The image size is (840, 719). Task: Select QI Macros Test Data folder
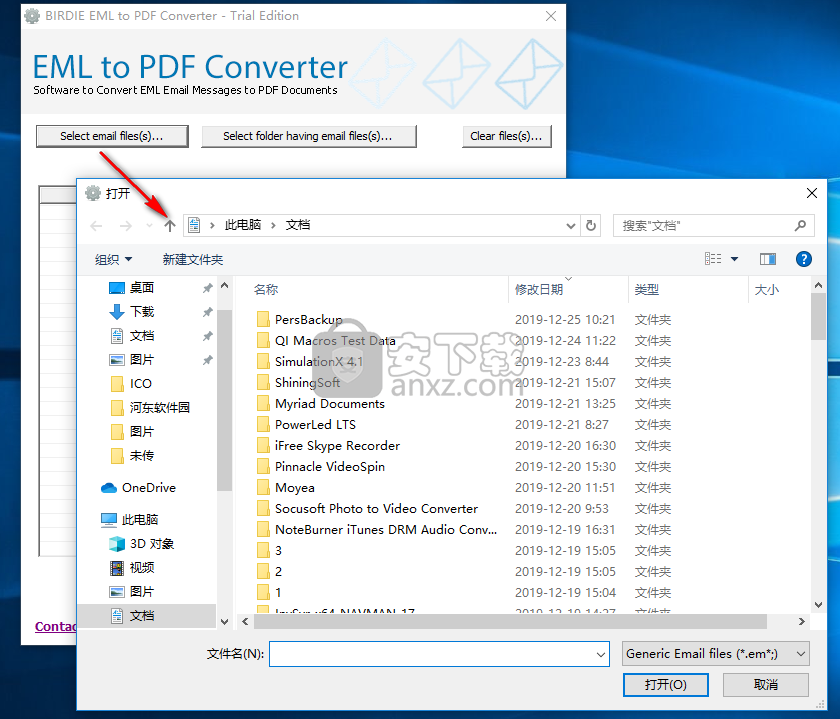click(x=335, y=341)
